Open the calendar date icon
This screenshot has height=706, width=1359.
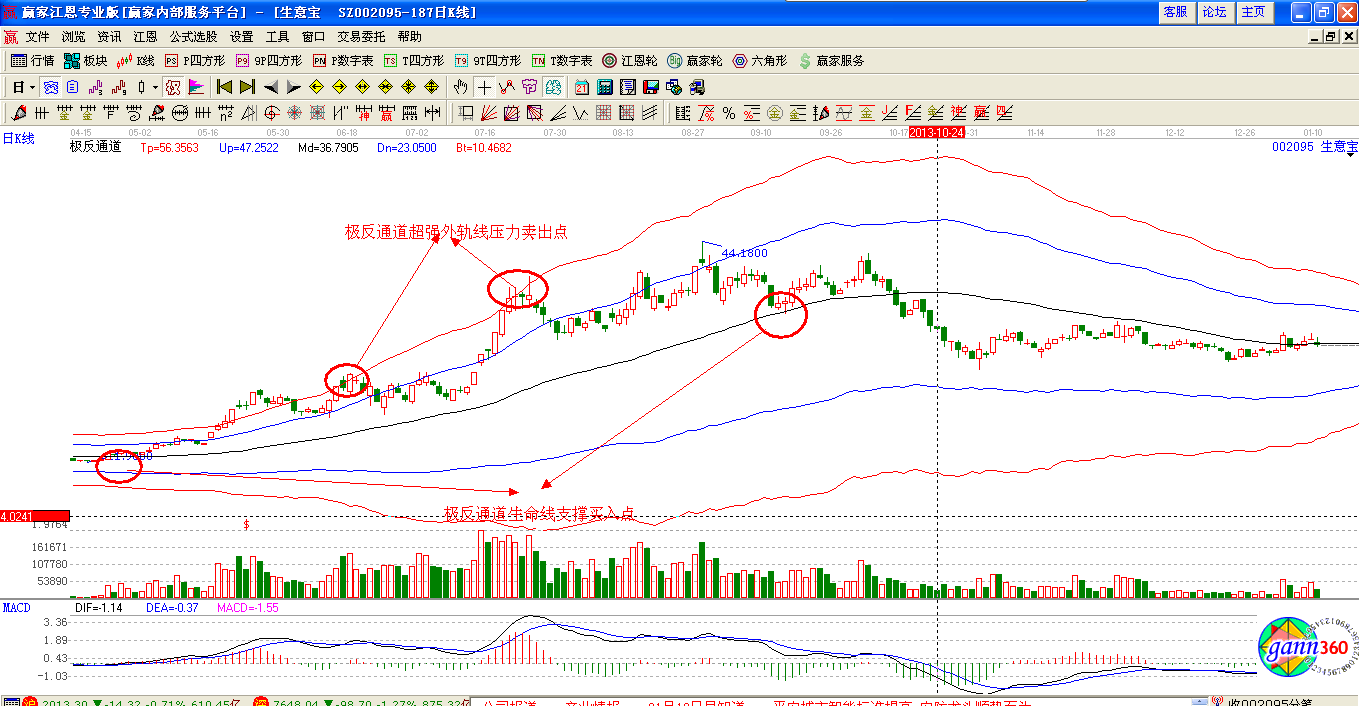click(581, 87)
